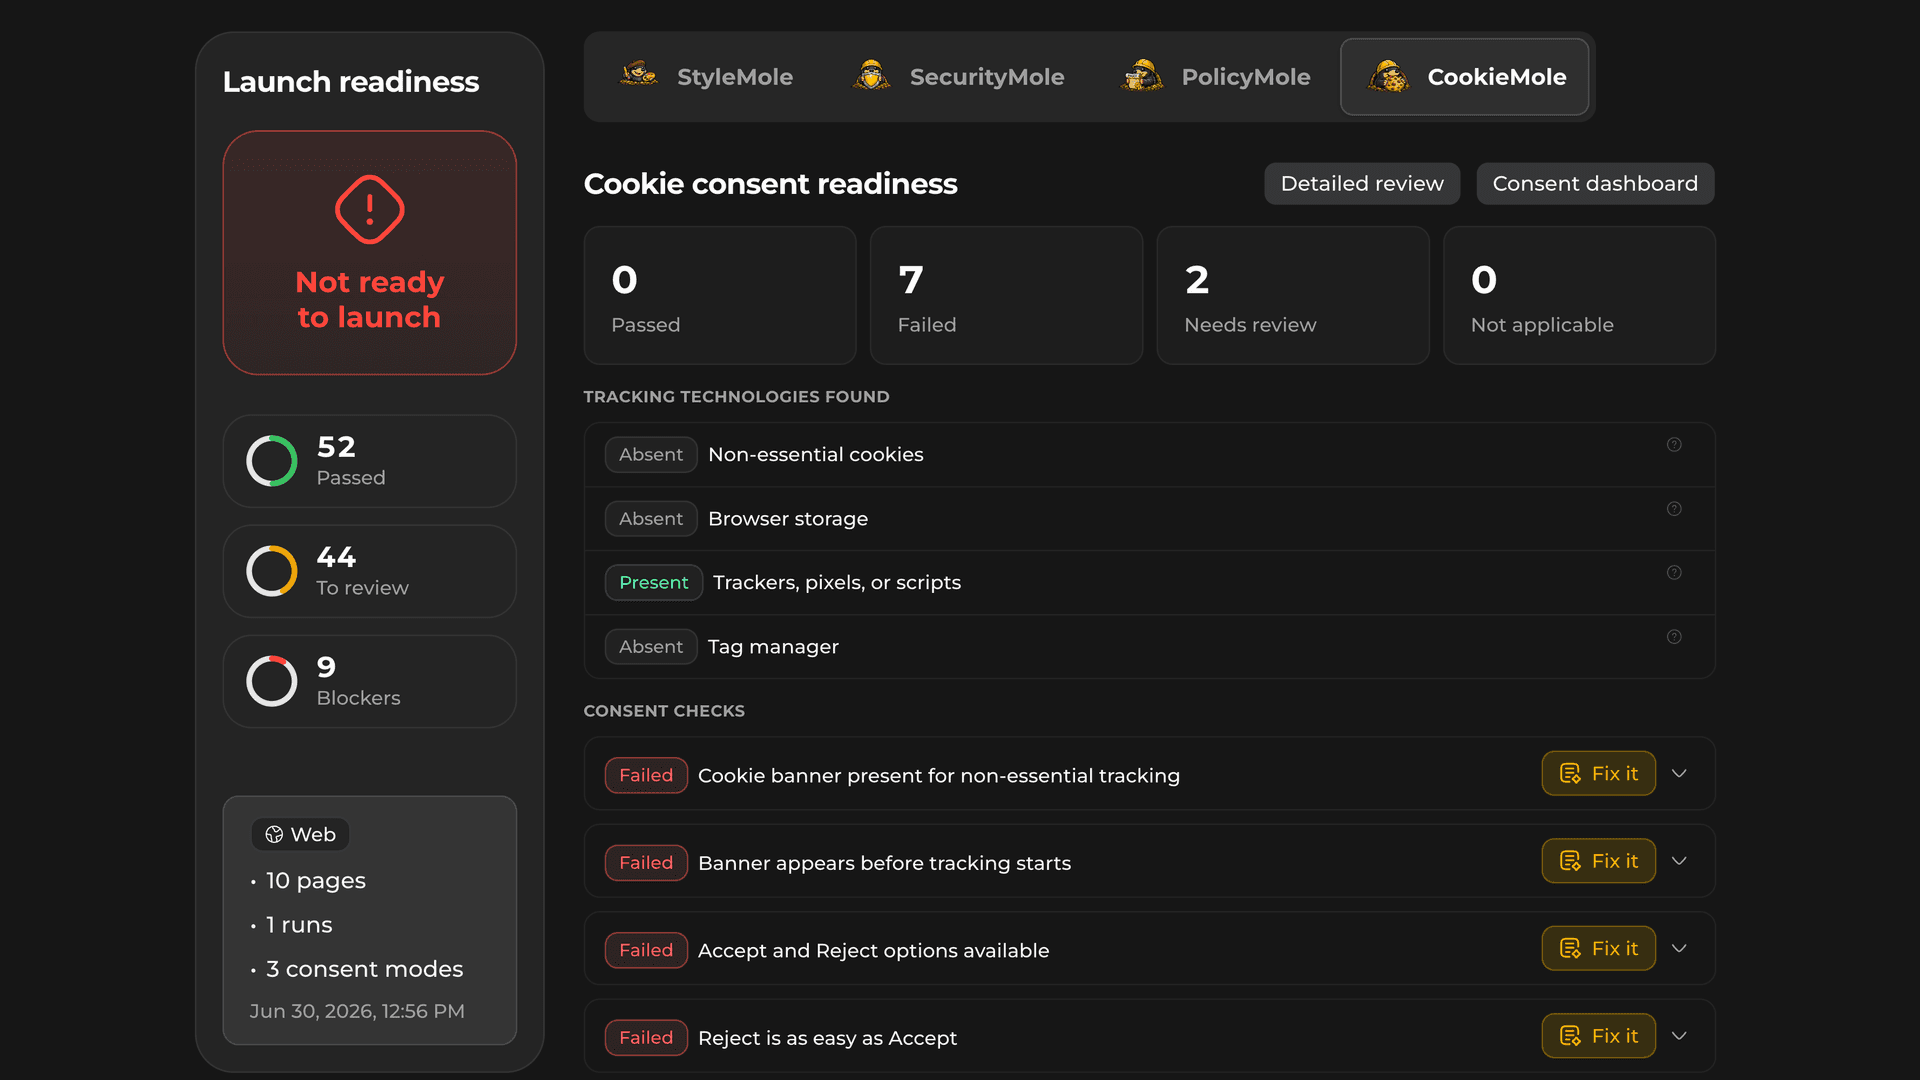
Task: Click Failed badge on Cookie banner present row
Action: (x=646, y=775)
